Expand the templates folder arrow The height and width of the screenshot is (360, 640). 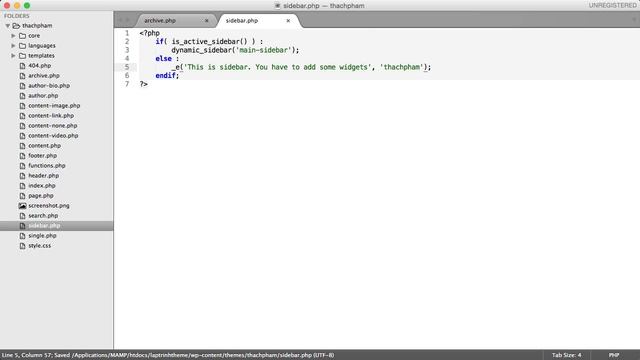13,56
